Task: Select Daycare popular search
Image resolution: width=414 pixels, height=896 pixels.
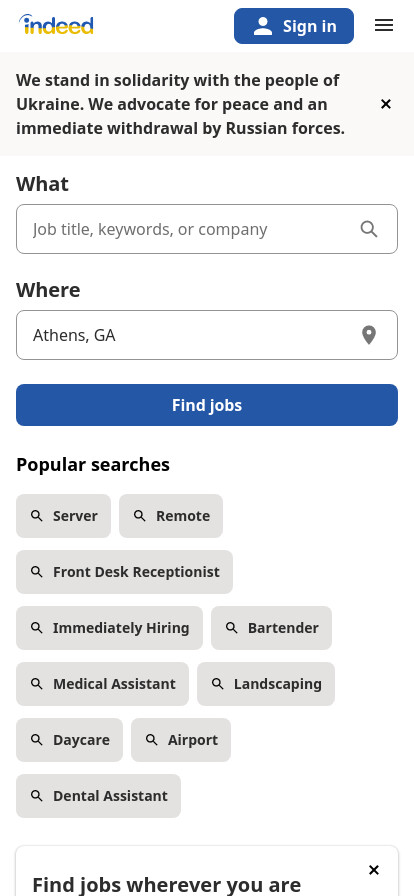Action: click(69, 740)
